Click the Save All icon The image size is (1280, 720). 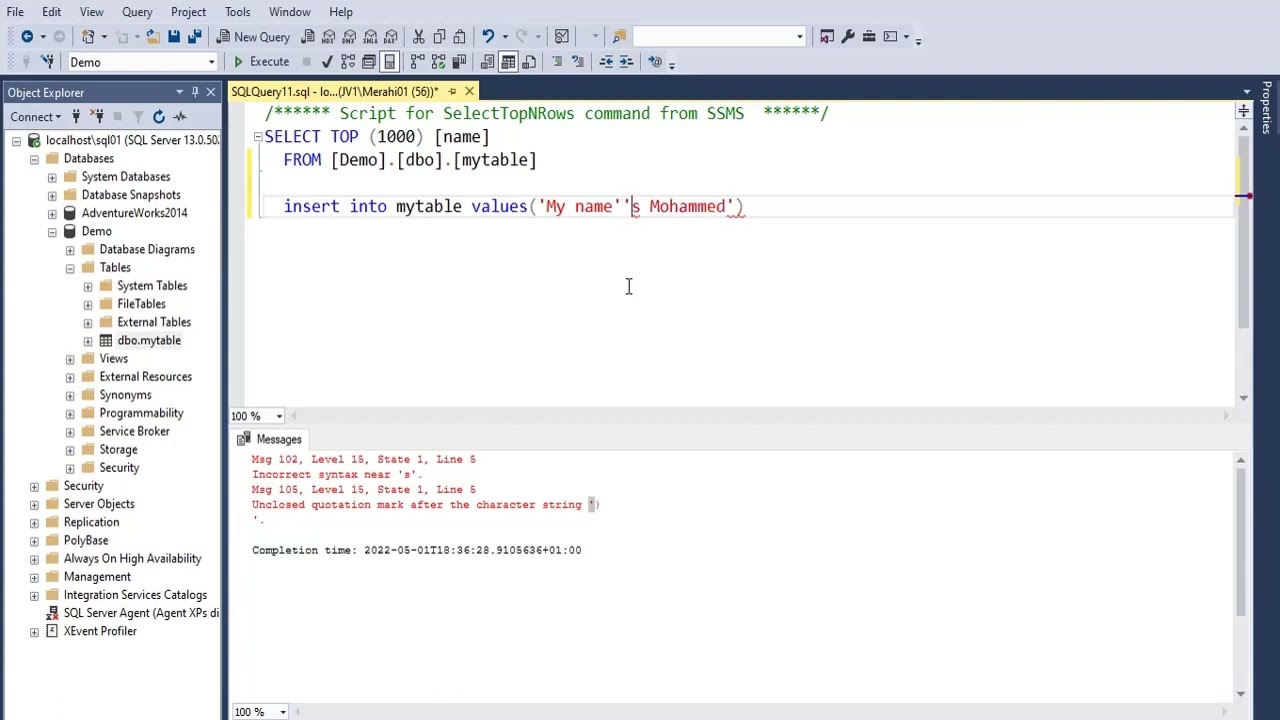(194, 37)
